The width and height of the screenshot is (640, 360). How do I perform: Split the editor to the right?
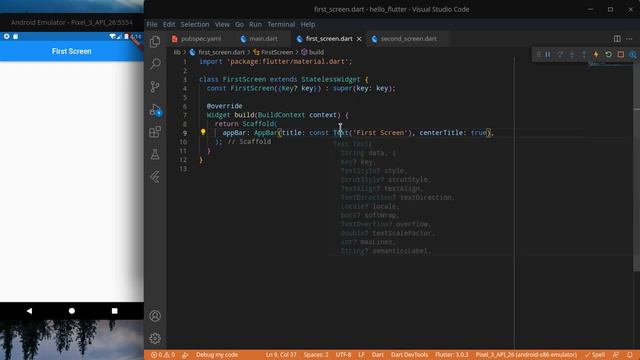click(617, 39)
